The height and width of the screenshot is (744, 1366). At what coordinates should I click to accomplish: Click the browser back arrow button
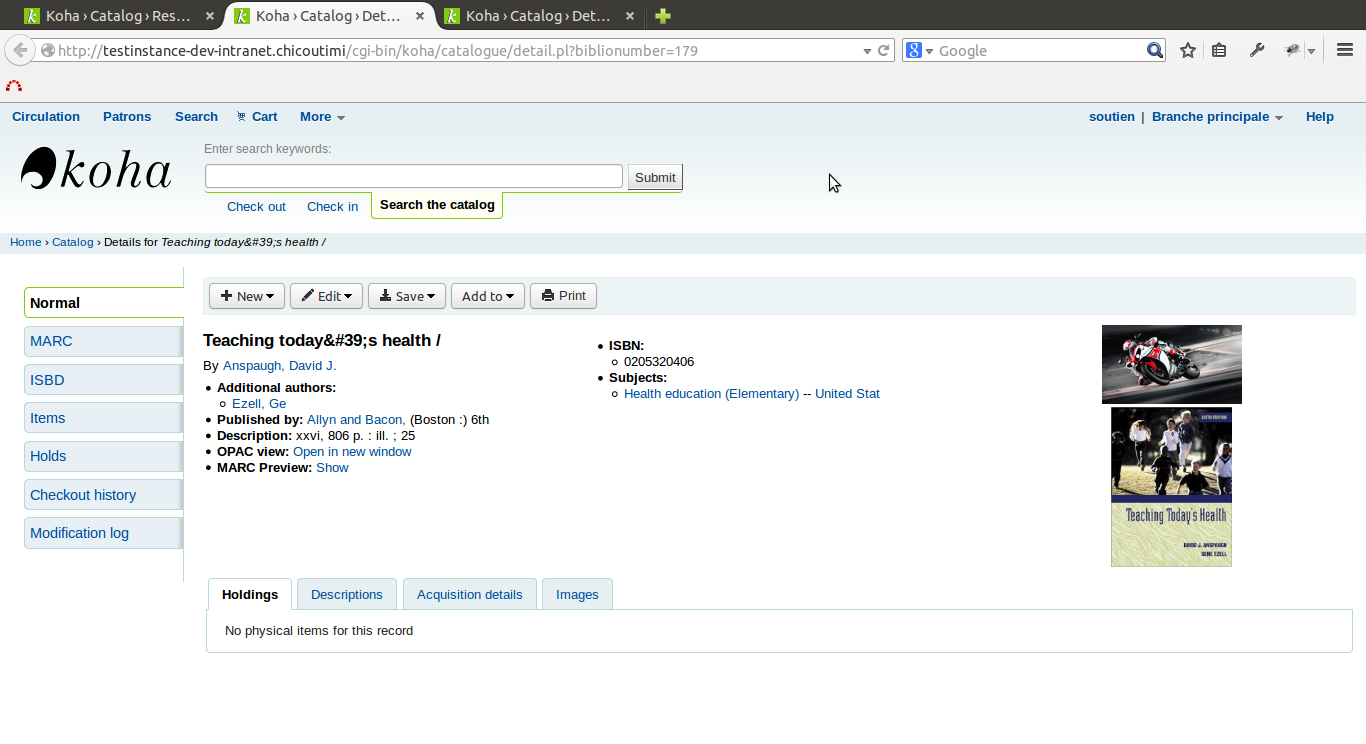tap(19, 50)
